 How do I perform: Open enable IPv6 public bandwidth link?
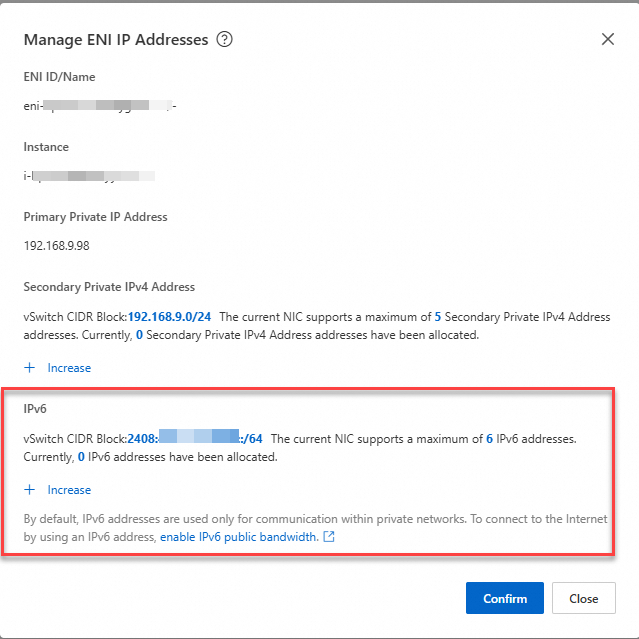pos(239,537)
